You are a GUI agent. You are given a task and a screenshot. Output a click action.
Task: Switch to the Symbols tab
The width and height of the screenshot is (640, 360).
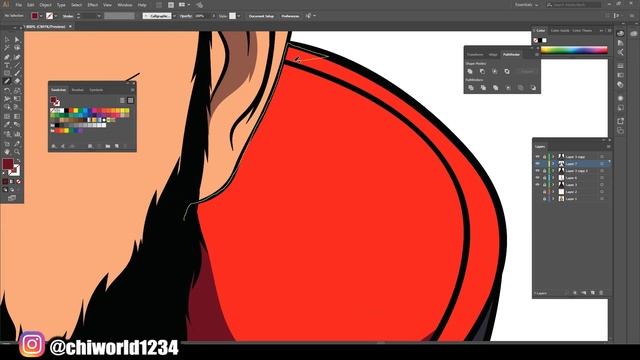96,90
